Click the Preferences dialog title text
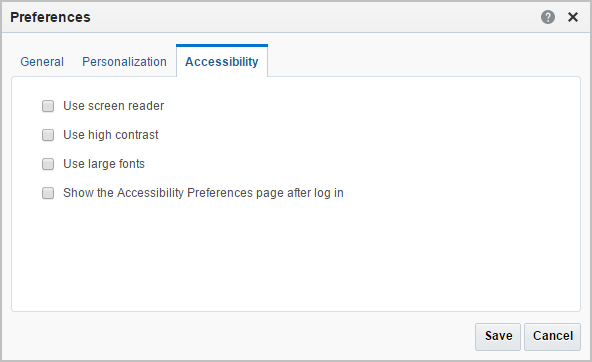 [50, 17]
